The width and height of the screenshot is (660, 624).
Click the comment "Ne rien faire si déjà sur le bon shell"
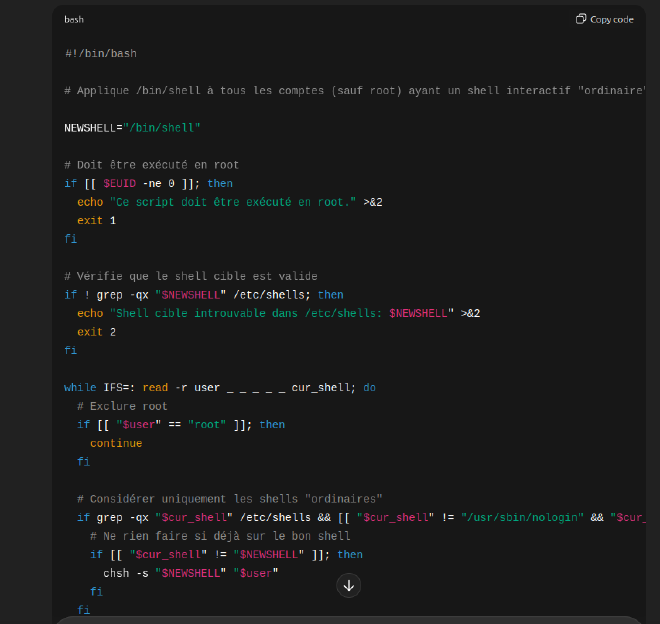pos(220,536)
